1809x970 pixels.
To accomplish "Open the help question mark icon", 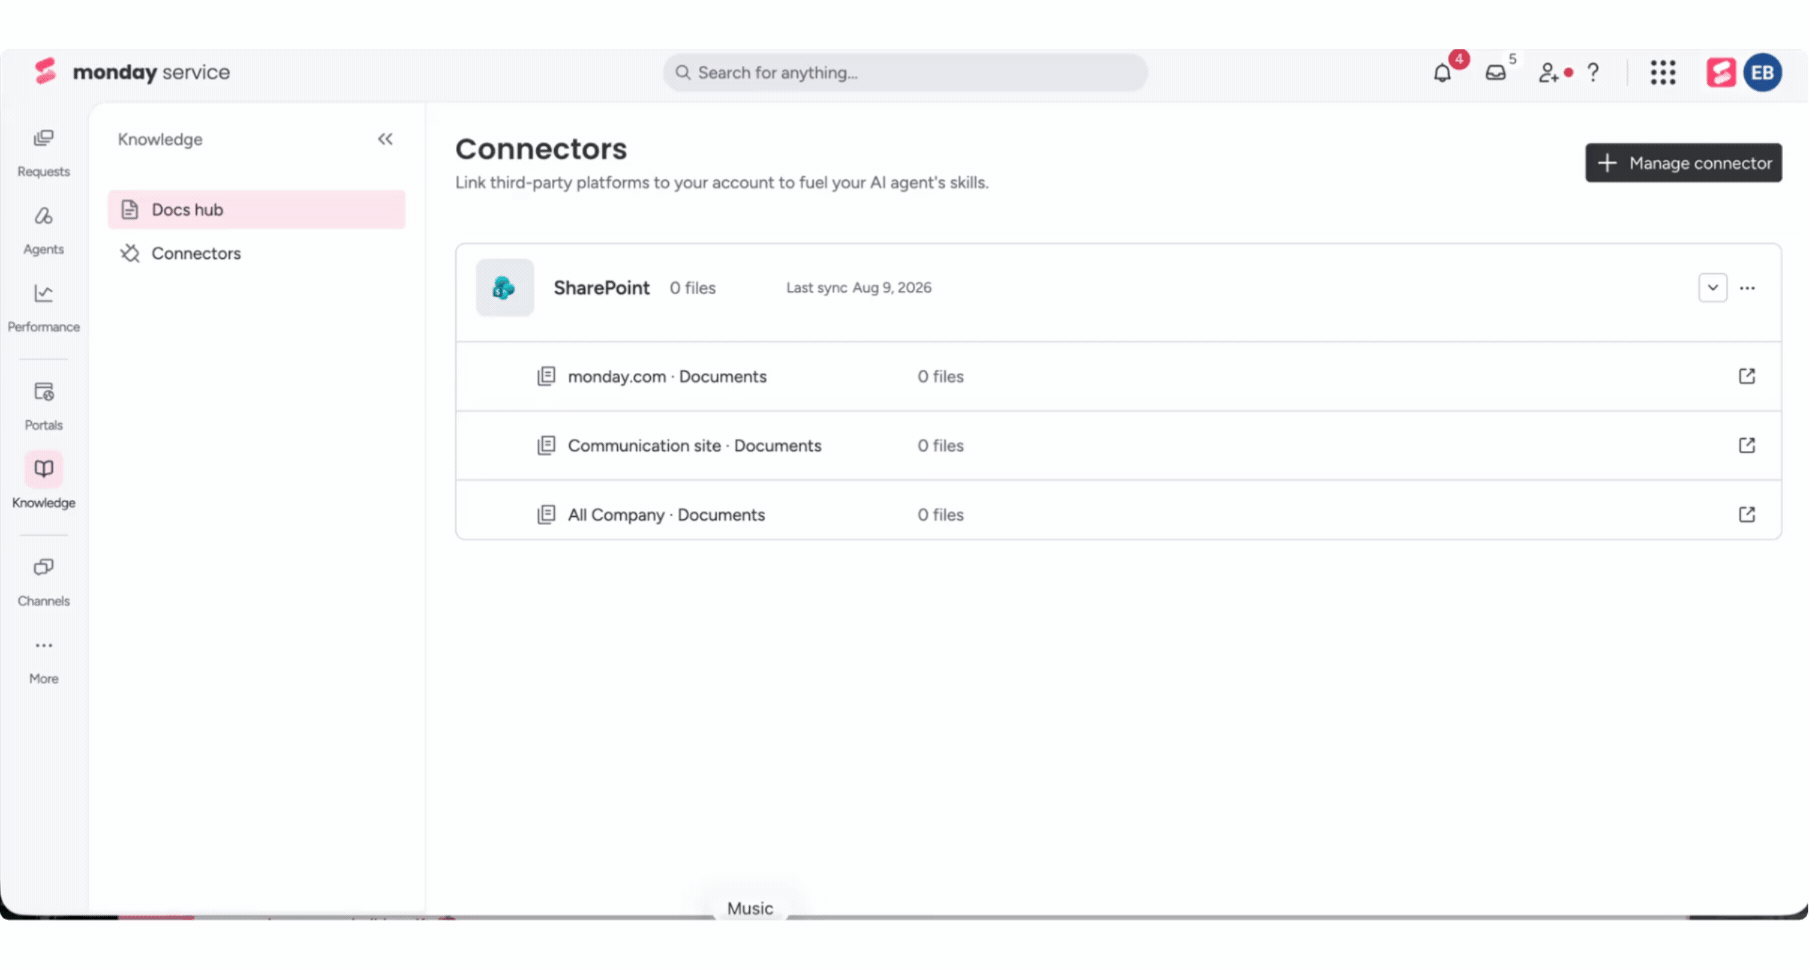I will tap(1593, 73).
